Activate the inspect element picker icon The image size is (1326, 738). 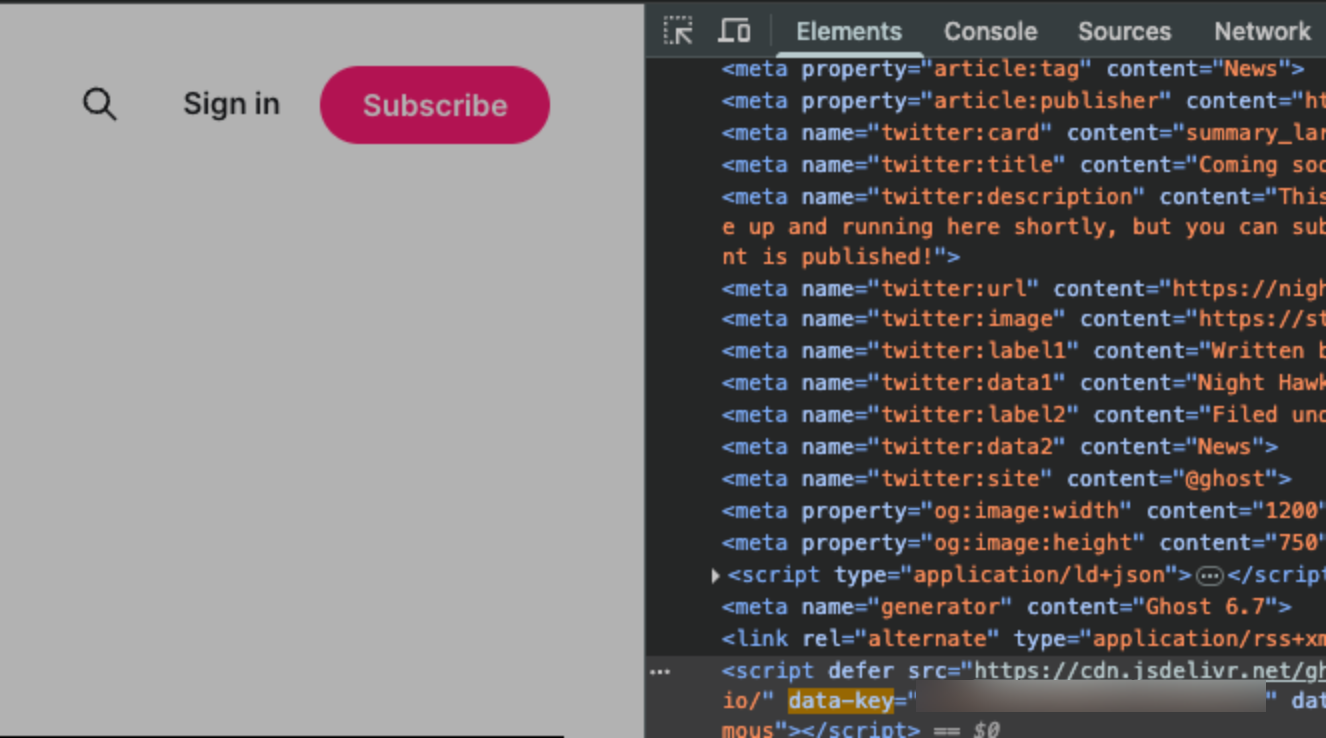tap(678, 31)
